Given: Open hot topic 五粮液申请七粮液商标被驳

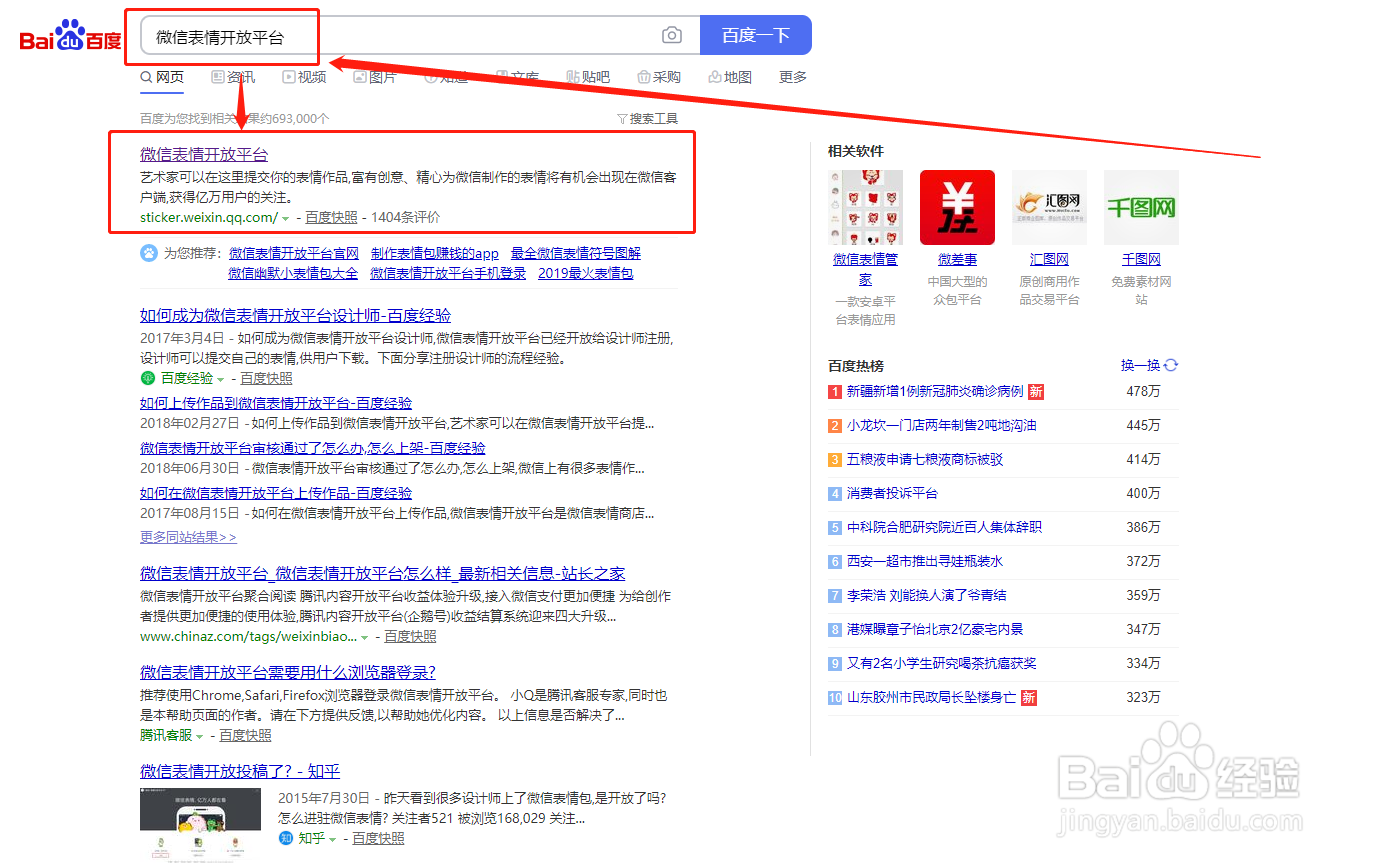Looking at the screenshot, I should (x=925, y=459).
